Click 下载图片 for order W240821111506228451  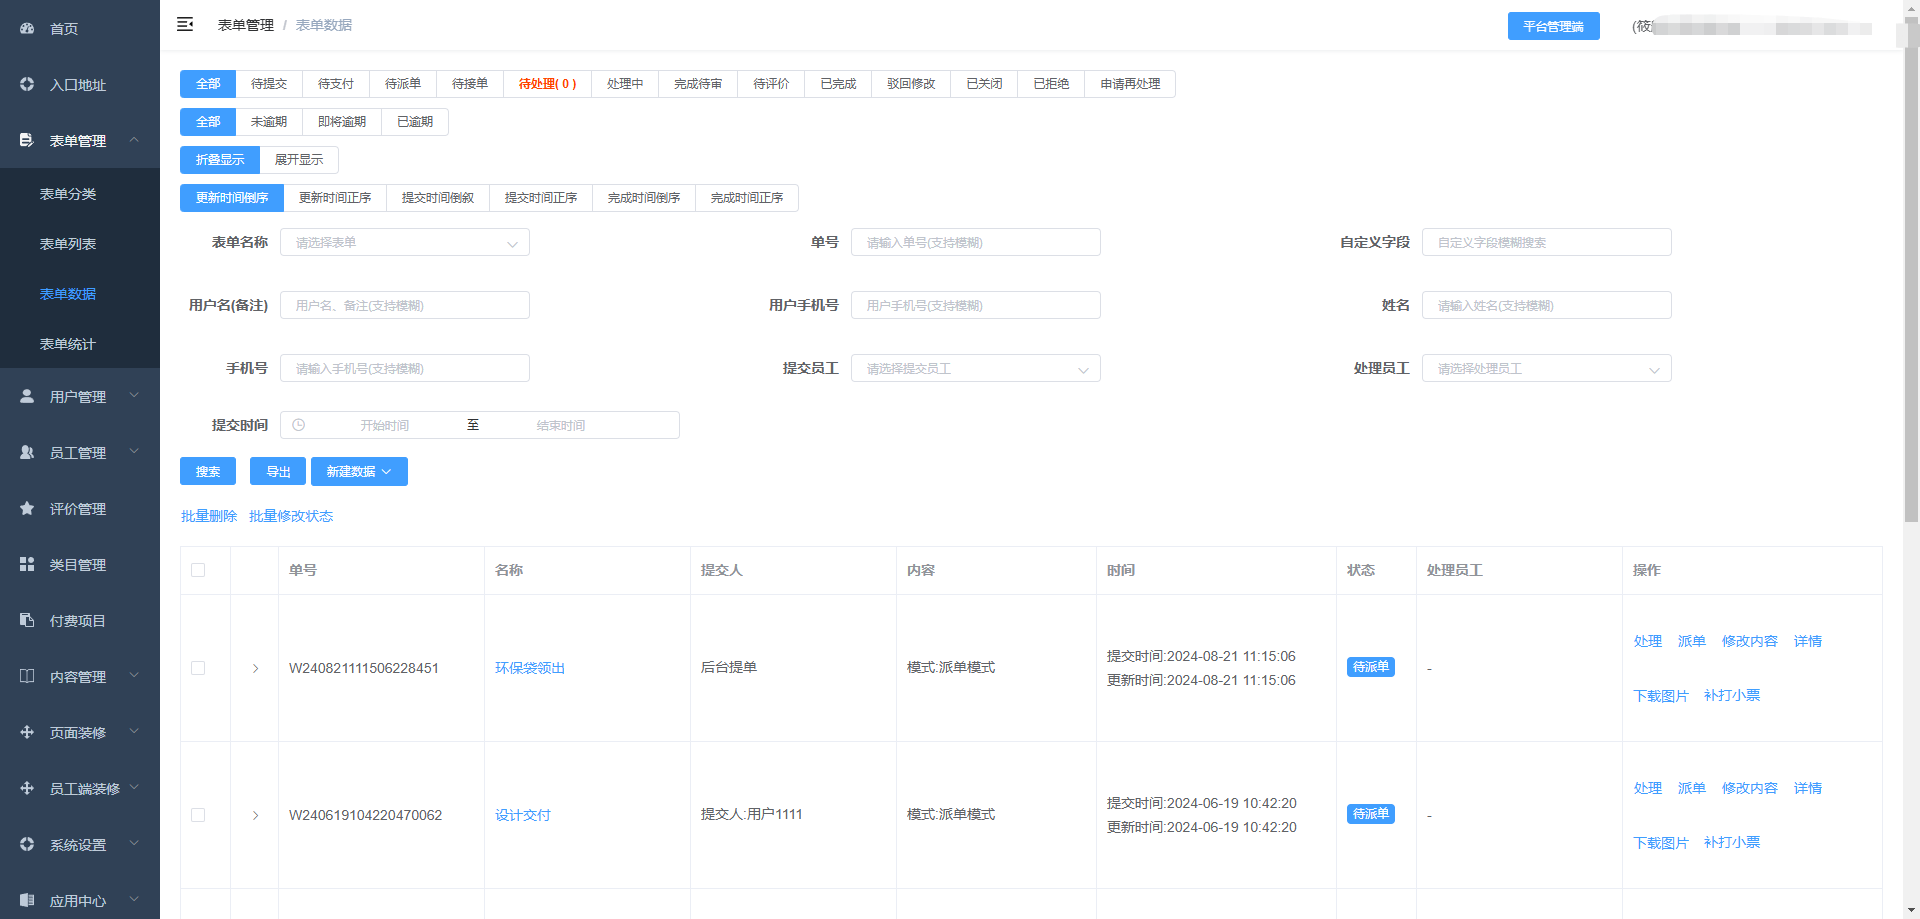coord(1661,695)
